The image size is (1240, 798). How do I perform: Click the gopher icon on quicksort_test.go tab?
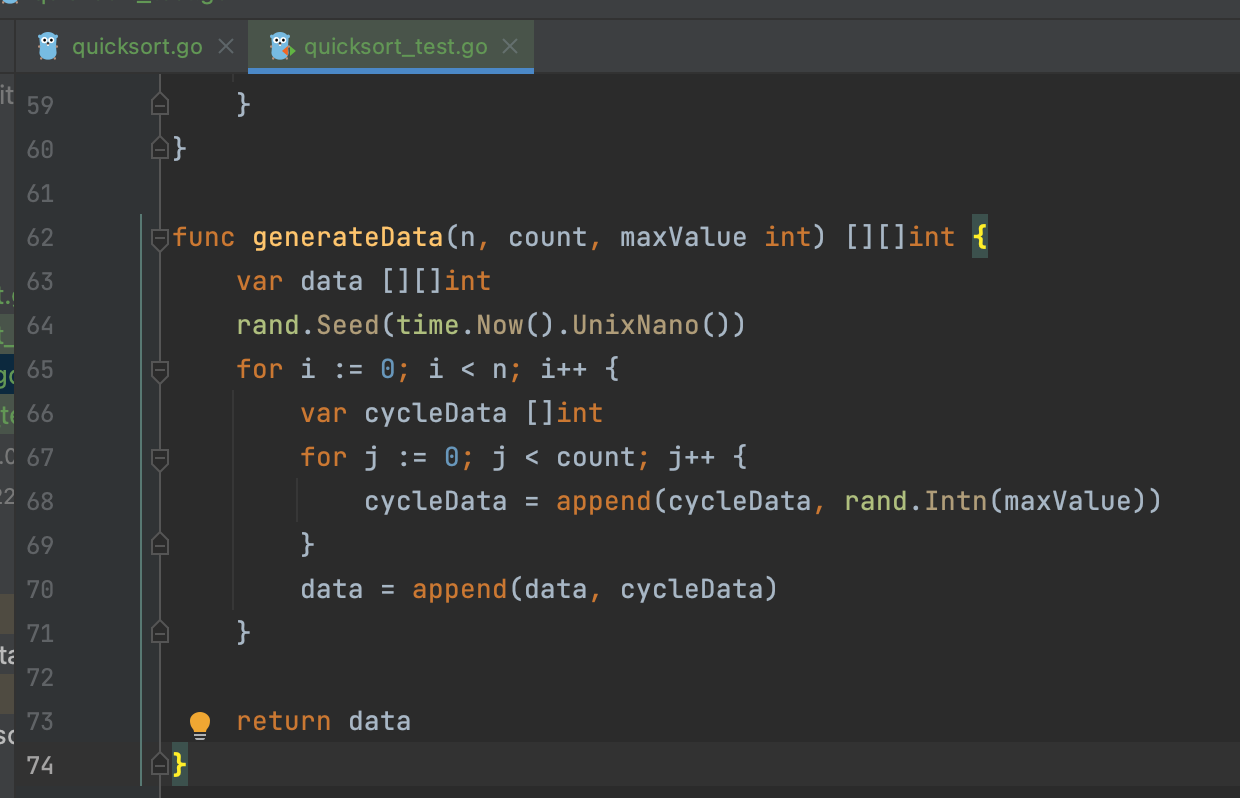tap(281, 46)
